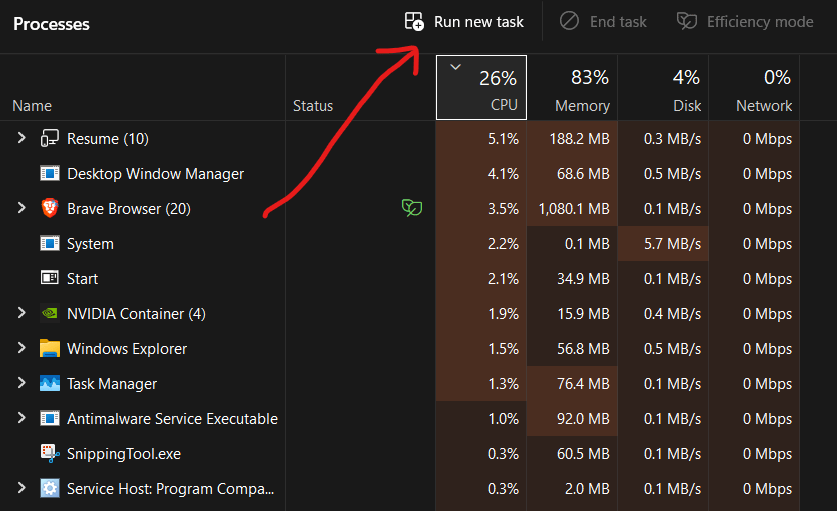Click the Desktop Window Manager icon

tap(50, 174)
